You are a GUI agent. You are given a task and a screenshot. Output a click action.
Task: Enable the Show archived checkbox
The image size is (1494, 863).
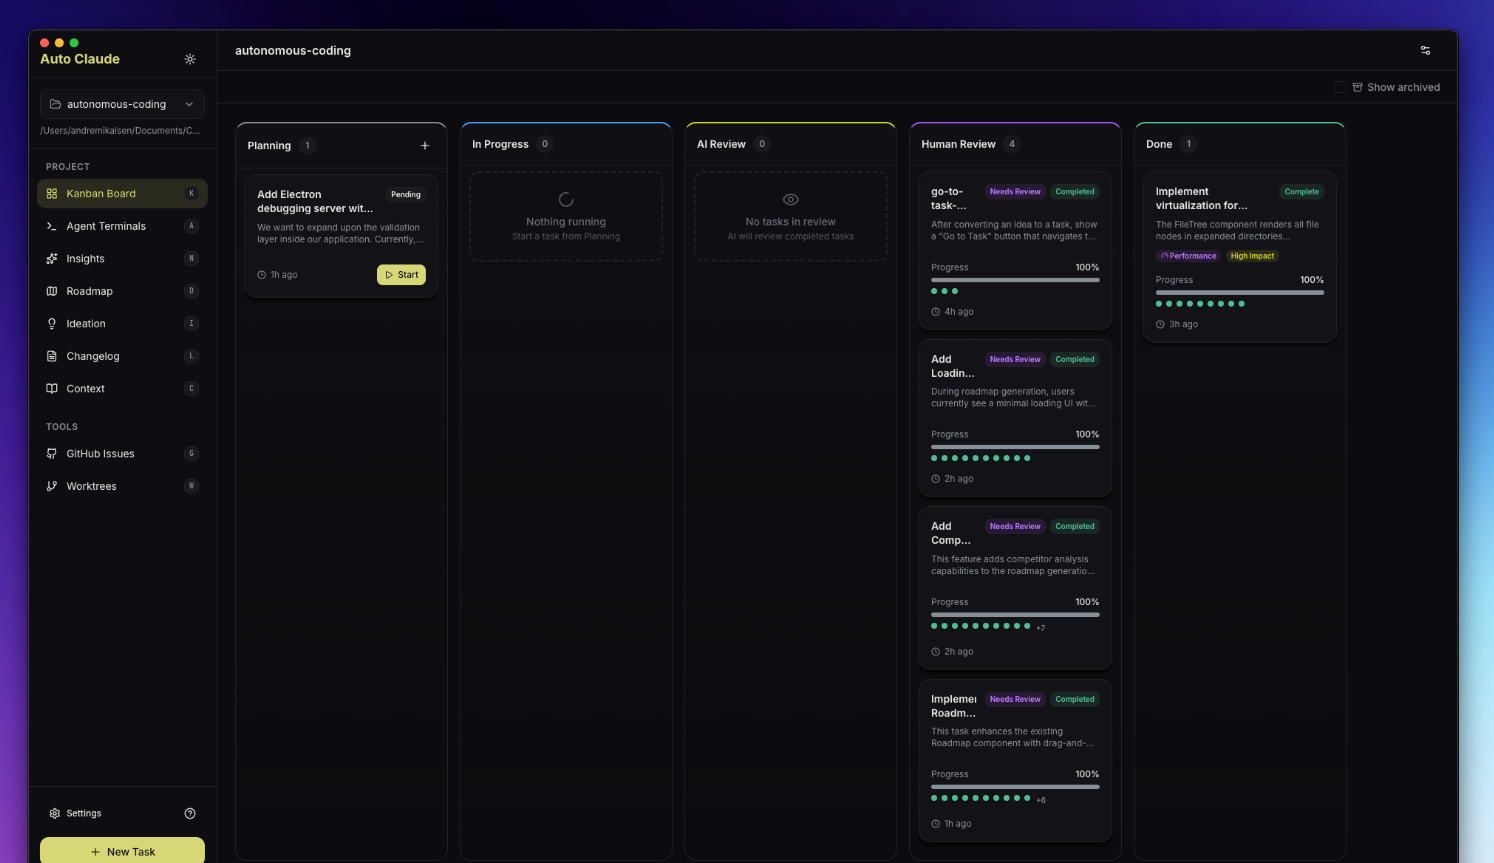point(1341,88)
